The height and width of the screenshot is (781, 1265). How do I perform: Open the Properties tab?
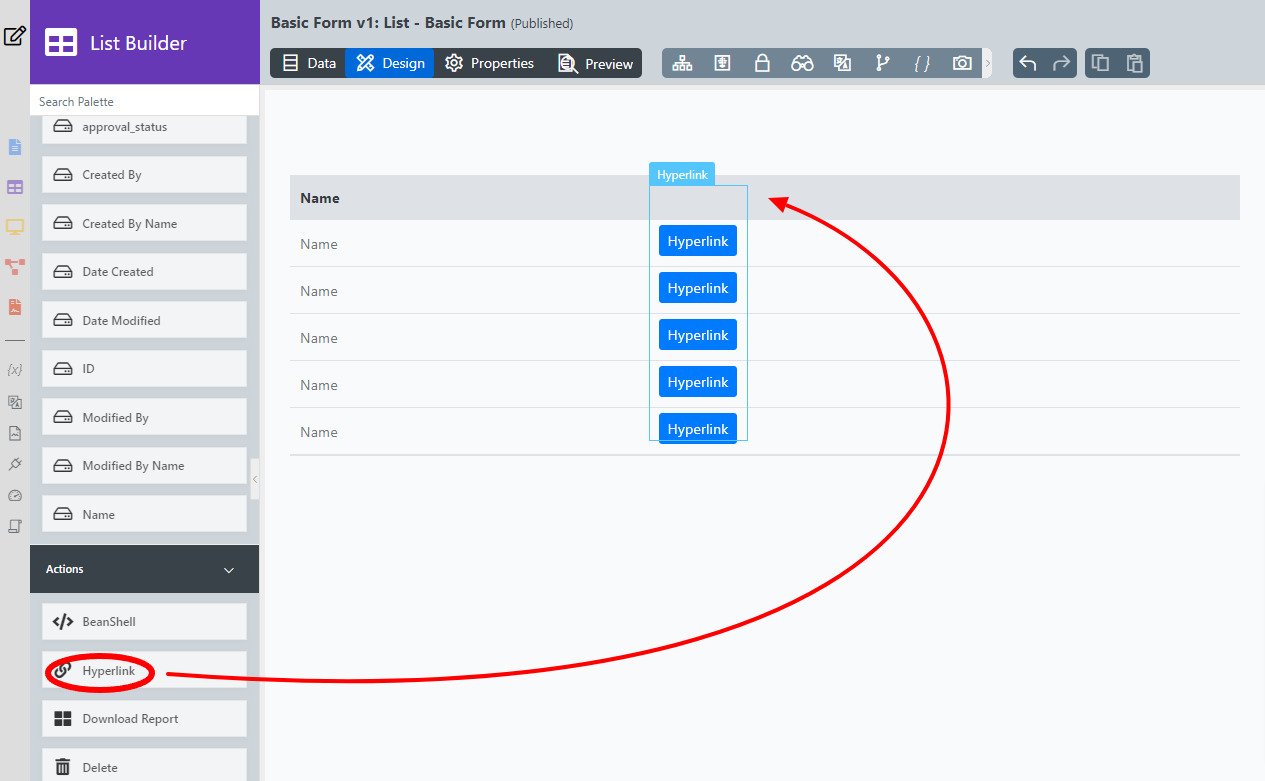pyautogui.click(x=489, y=63)
